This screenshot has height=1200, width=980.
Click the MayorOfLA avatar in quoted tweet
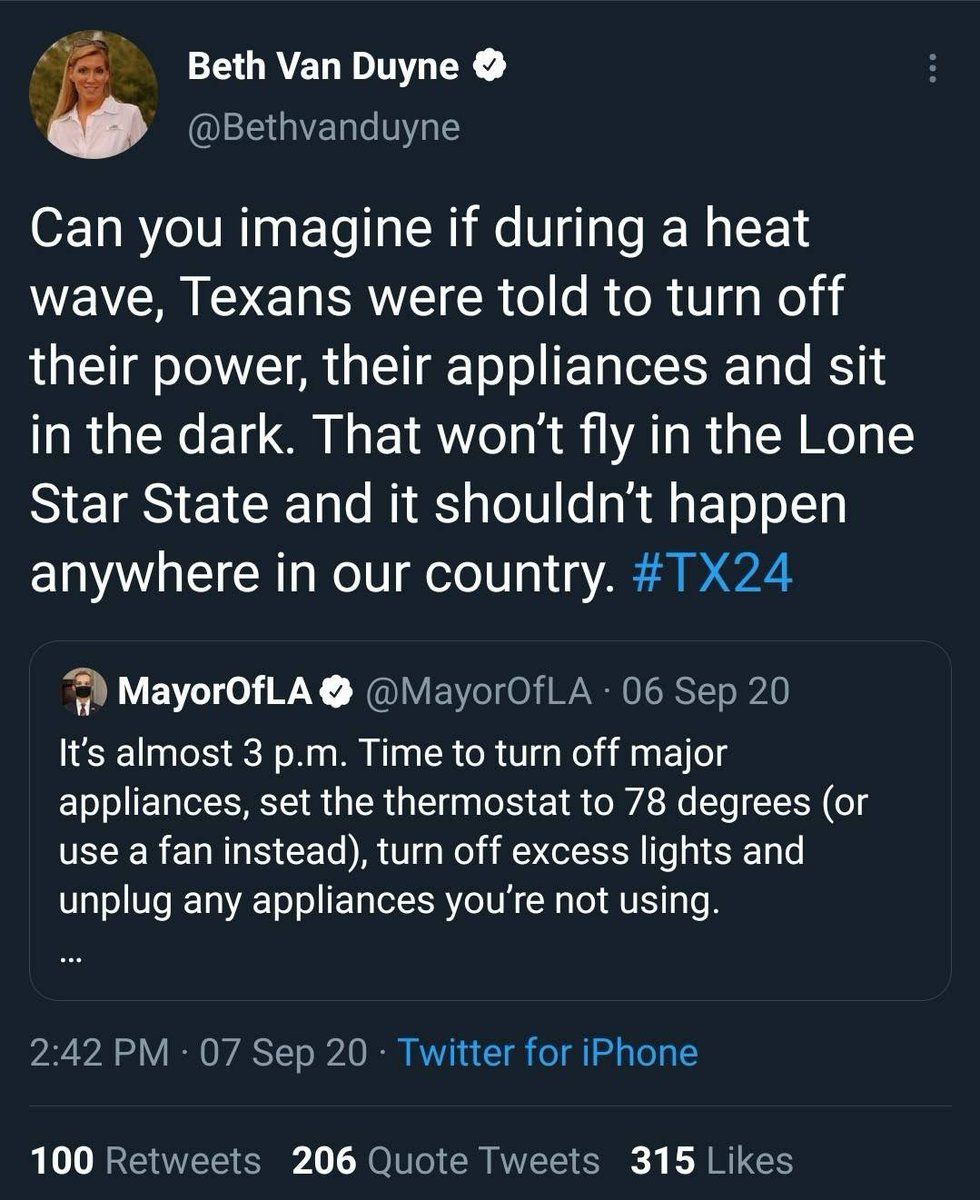(84, 692)
